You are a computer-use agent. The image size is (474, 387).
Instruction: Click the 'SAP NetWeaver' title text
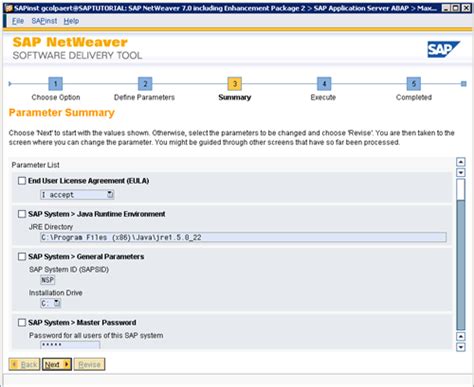[70, 42]
